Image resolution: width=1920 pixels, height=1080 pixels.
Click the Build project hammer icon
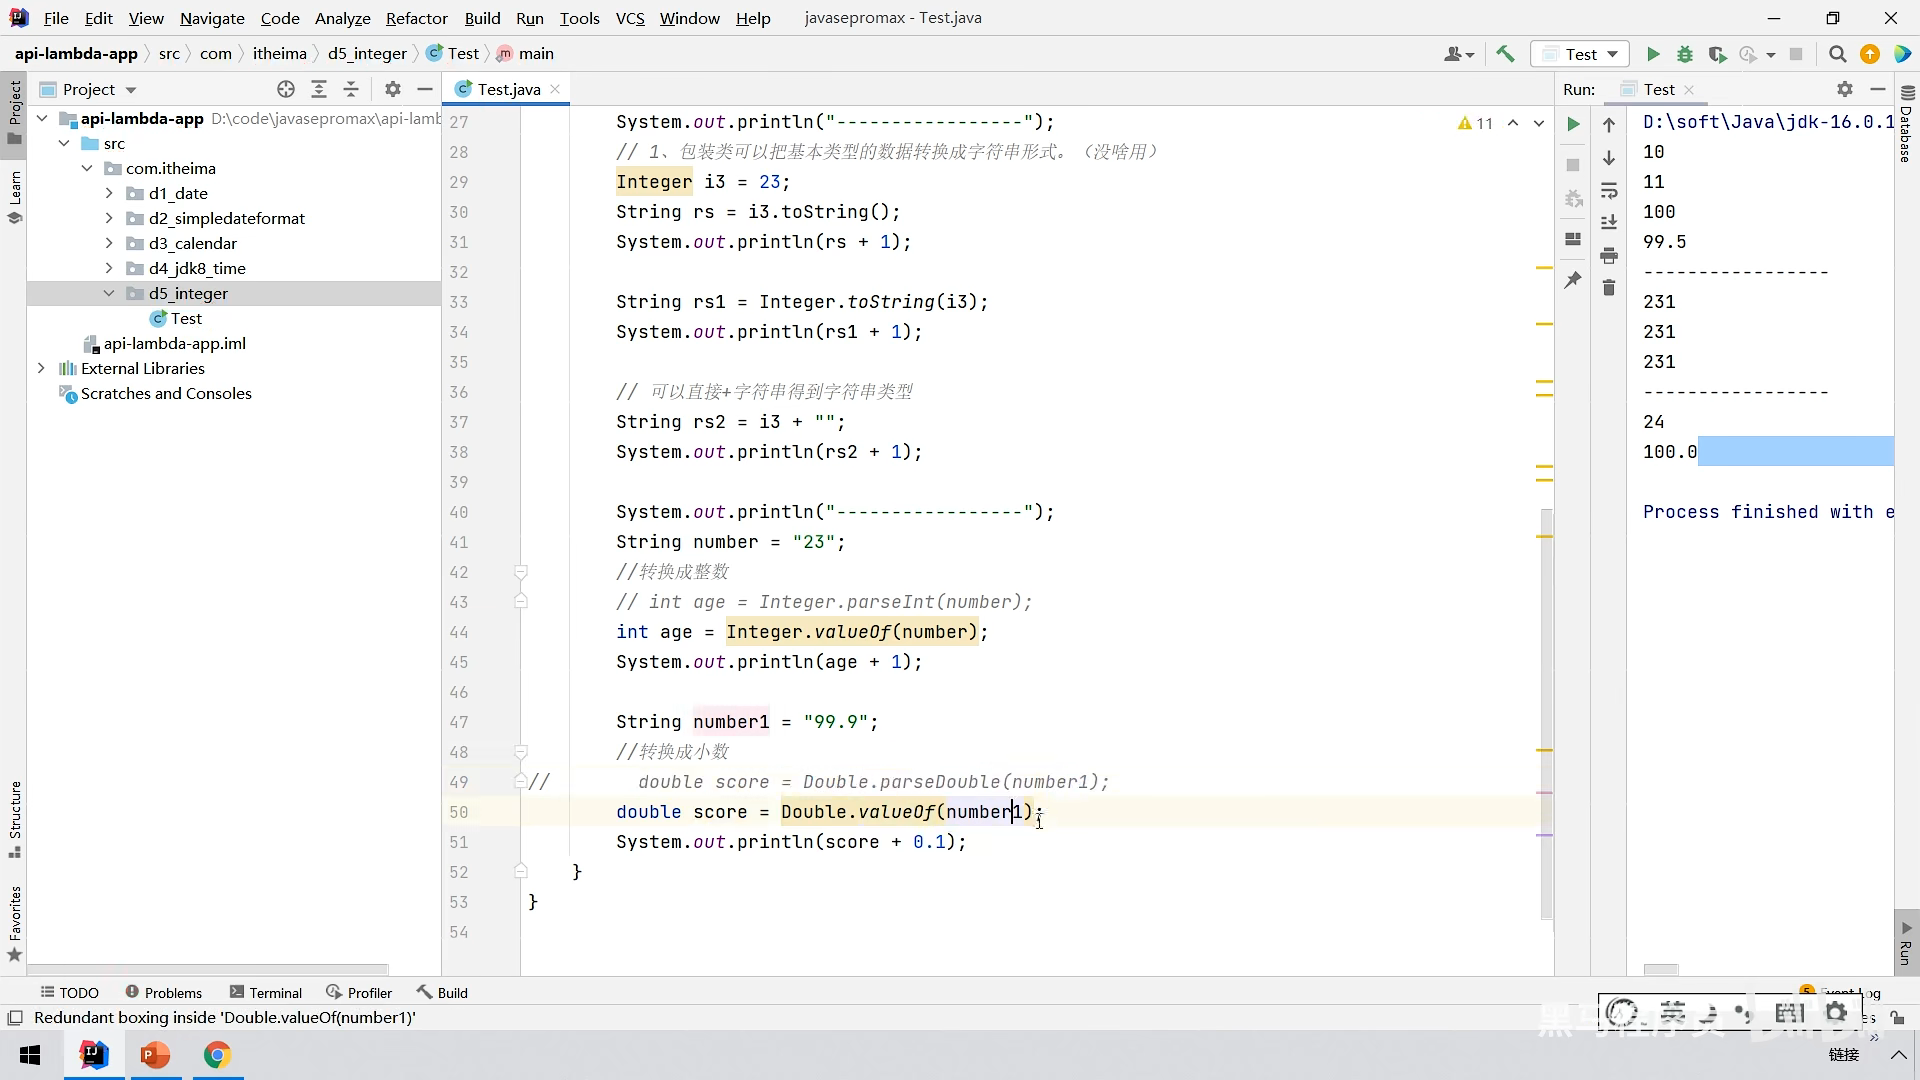click(1505, 54)
